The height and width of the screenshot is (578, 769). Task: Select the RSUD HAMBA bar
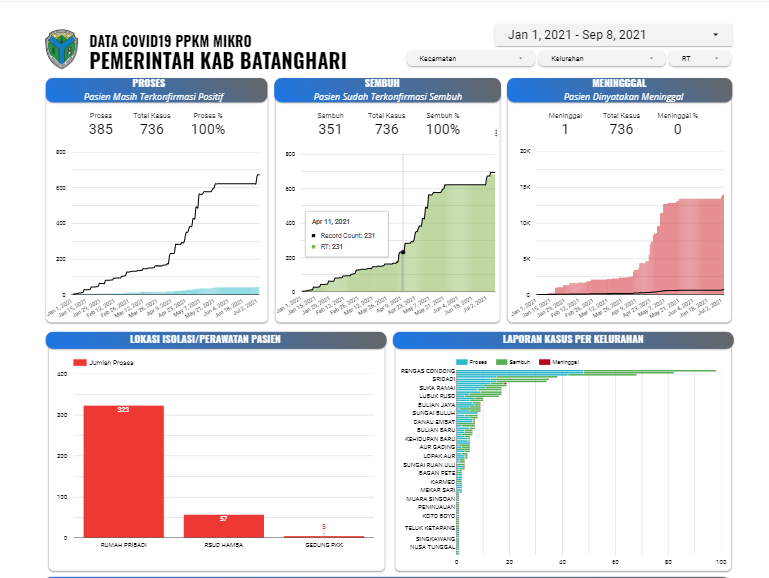223,526
